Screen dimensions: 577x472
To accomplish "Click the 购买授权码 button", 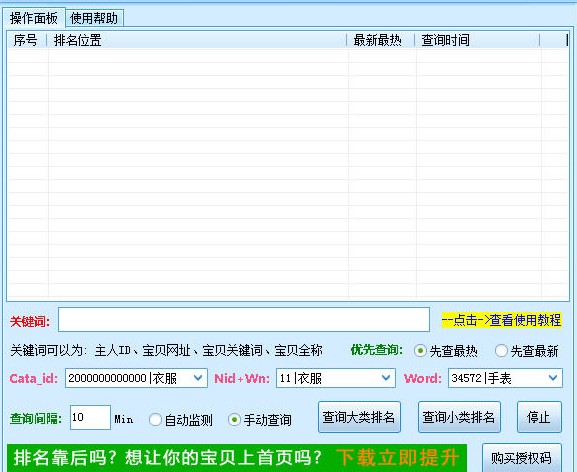I will tap(522, 458).
